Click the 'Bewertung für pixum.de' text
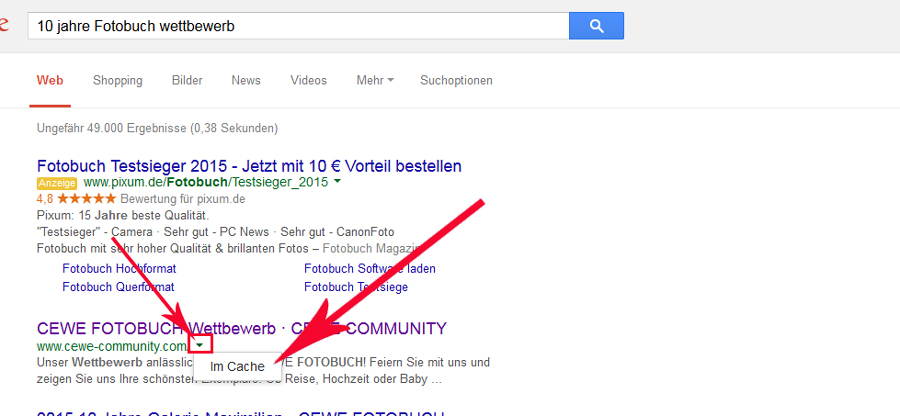Screen dimensions: 900x416 point(183,199)
